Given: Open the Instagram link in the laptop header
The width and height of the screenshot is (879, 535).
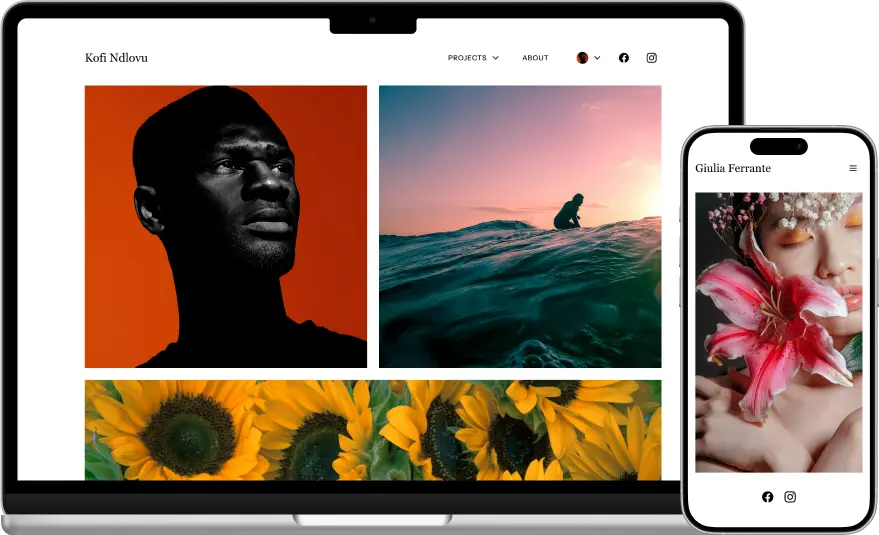Looking at the screenshot, I should click(x=652, y=58).
